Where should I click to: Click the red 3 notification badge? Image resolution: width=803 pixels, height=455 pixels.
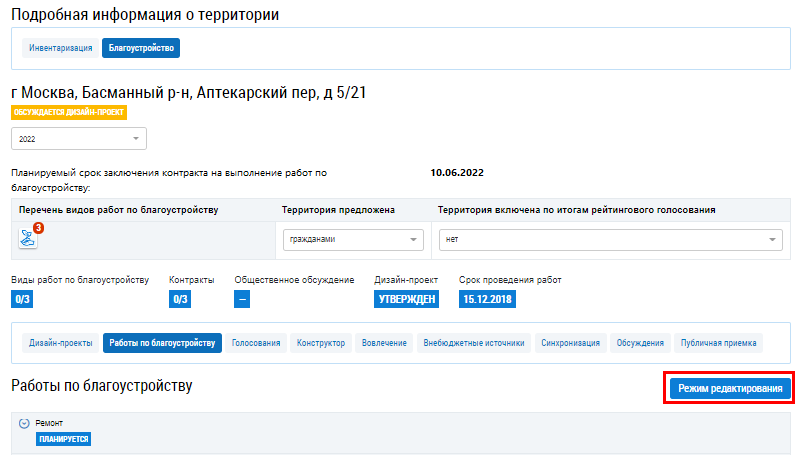[x=38, y=228]
